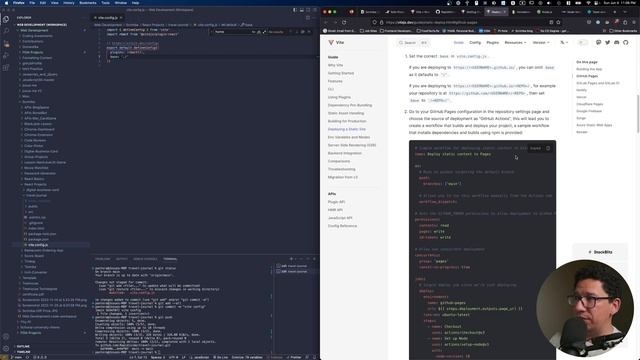Open the Source Control view in VS Code

(6, 43)
